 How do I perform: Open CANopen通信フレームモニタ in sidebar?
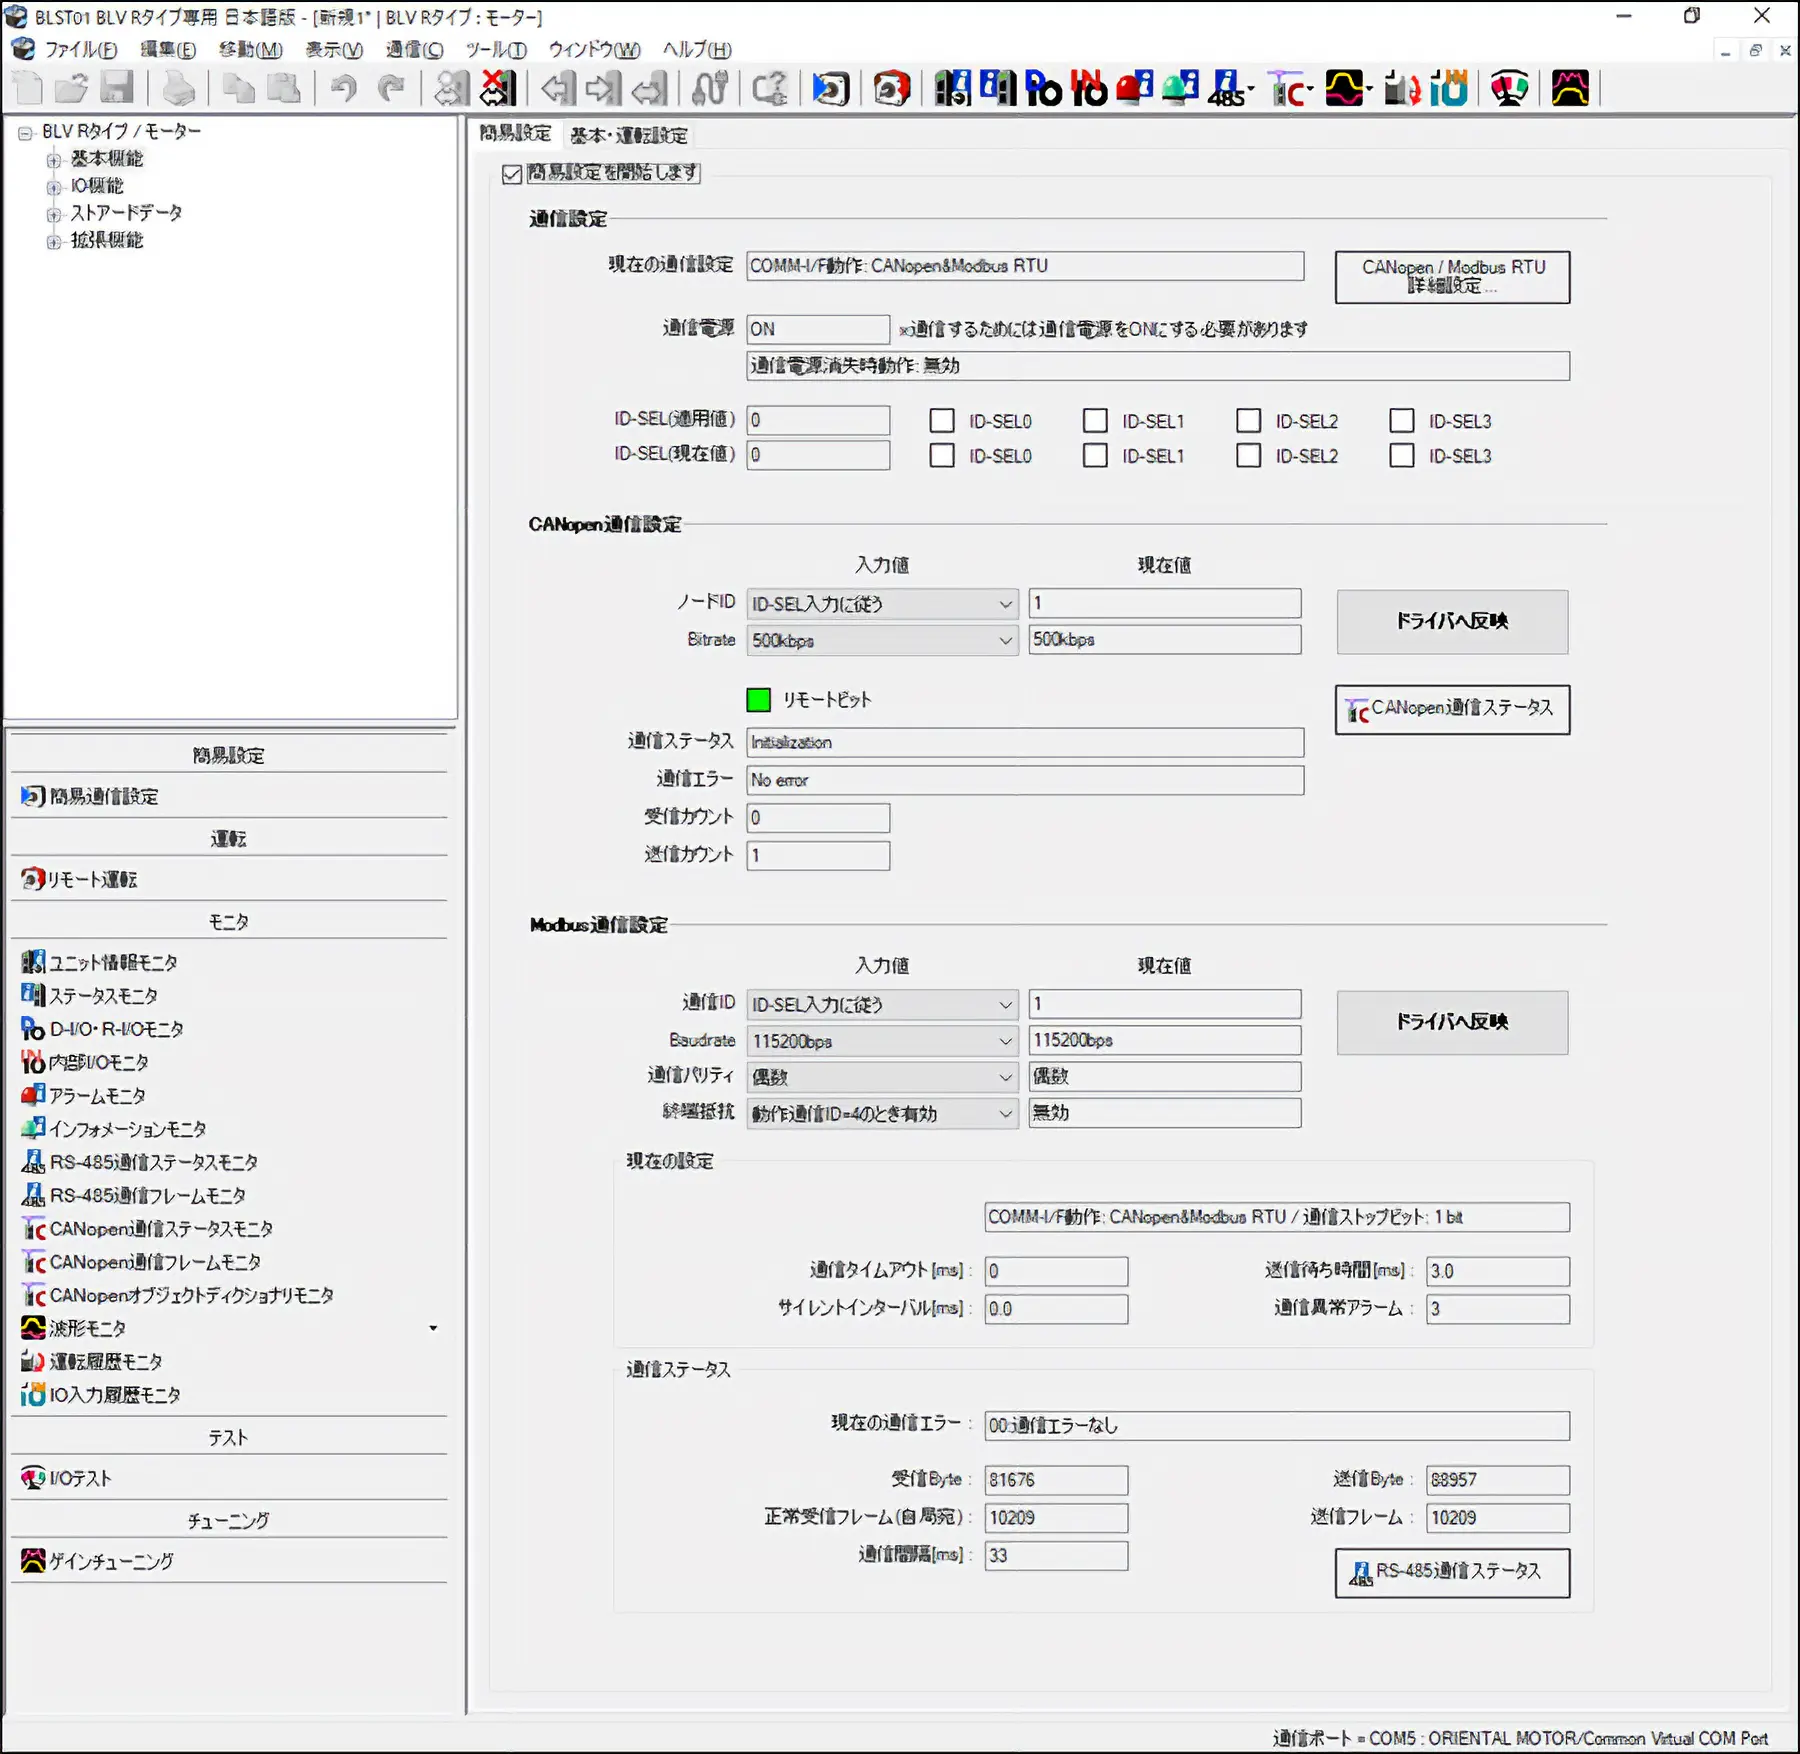[154, 1262]
